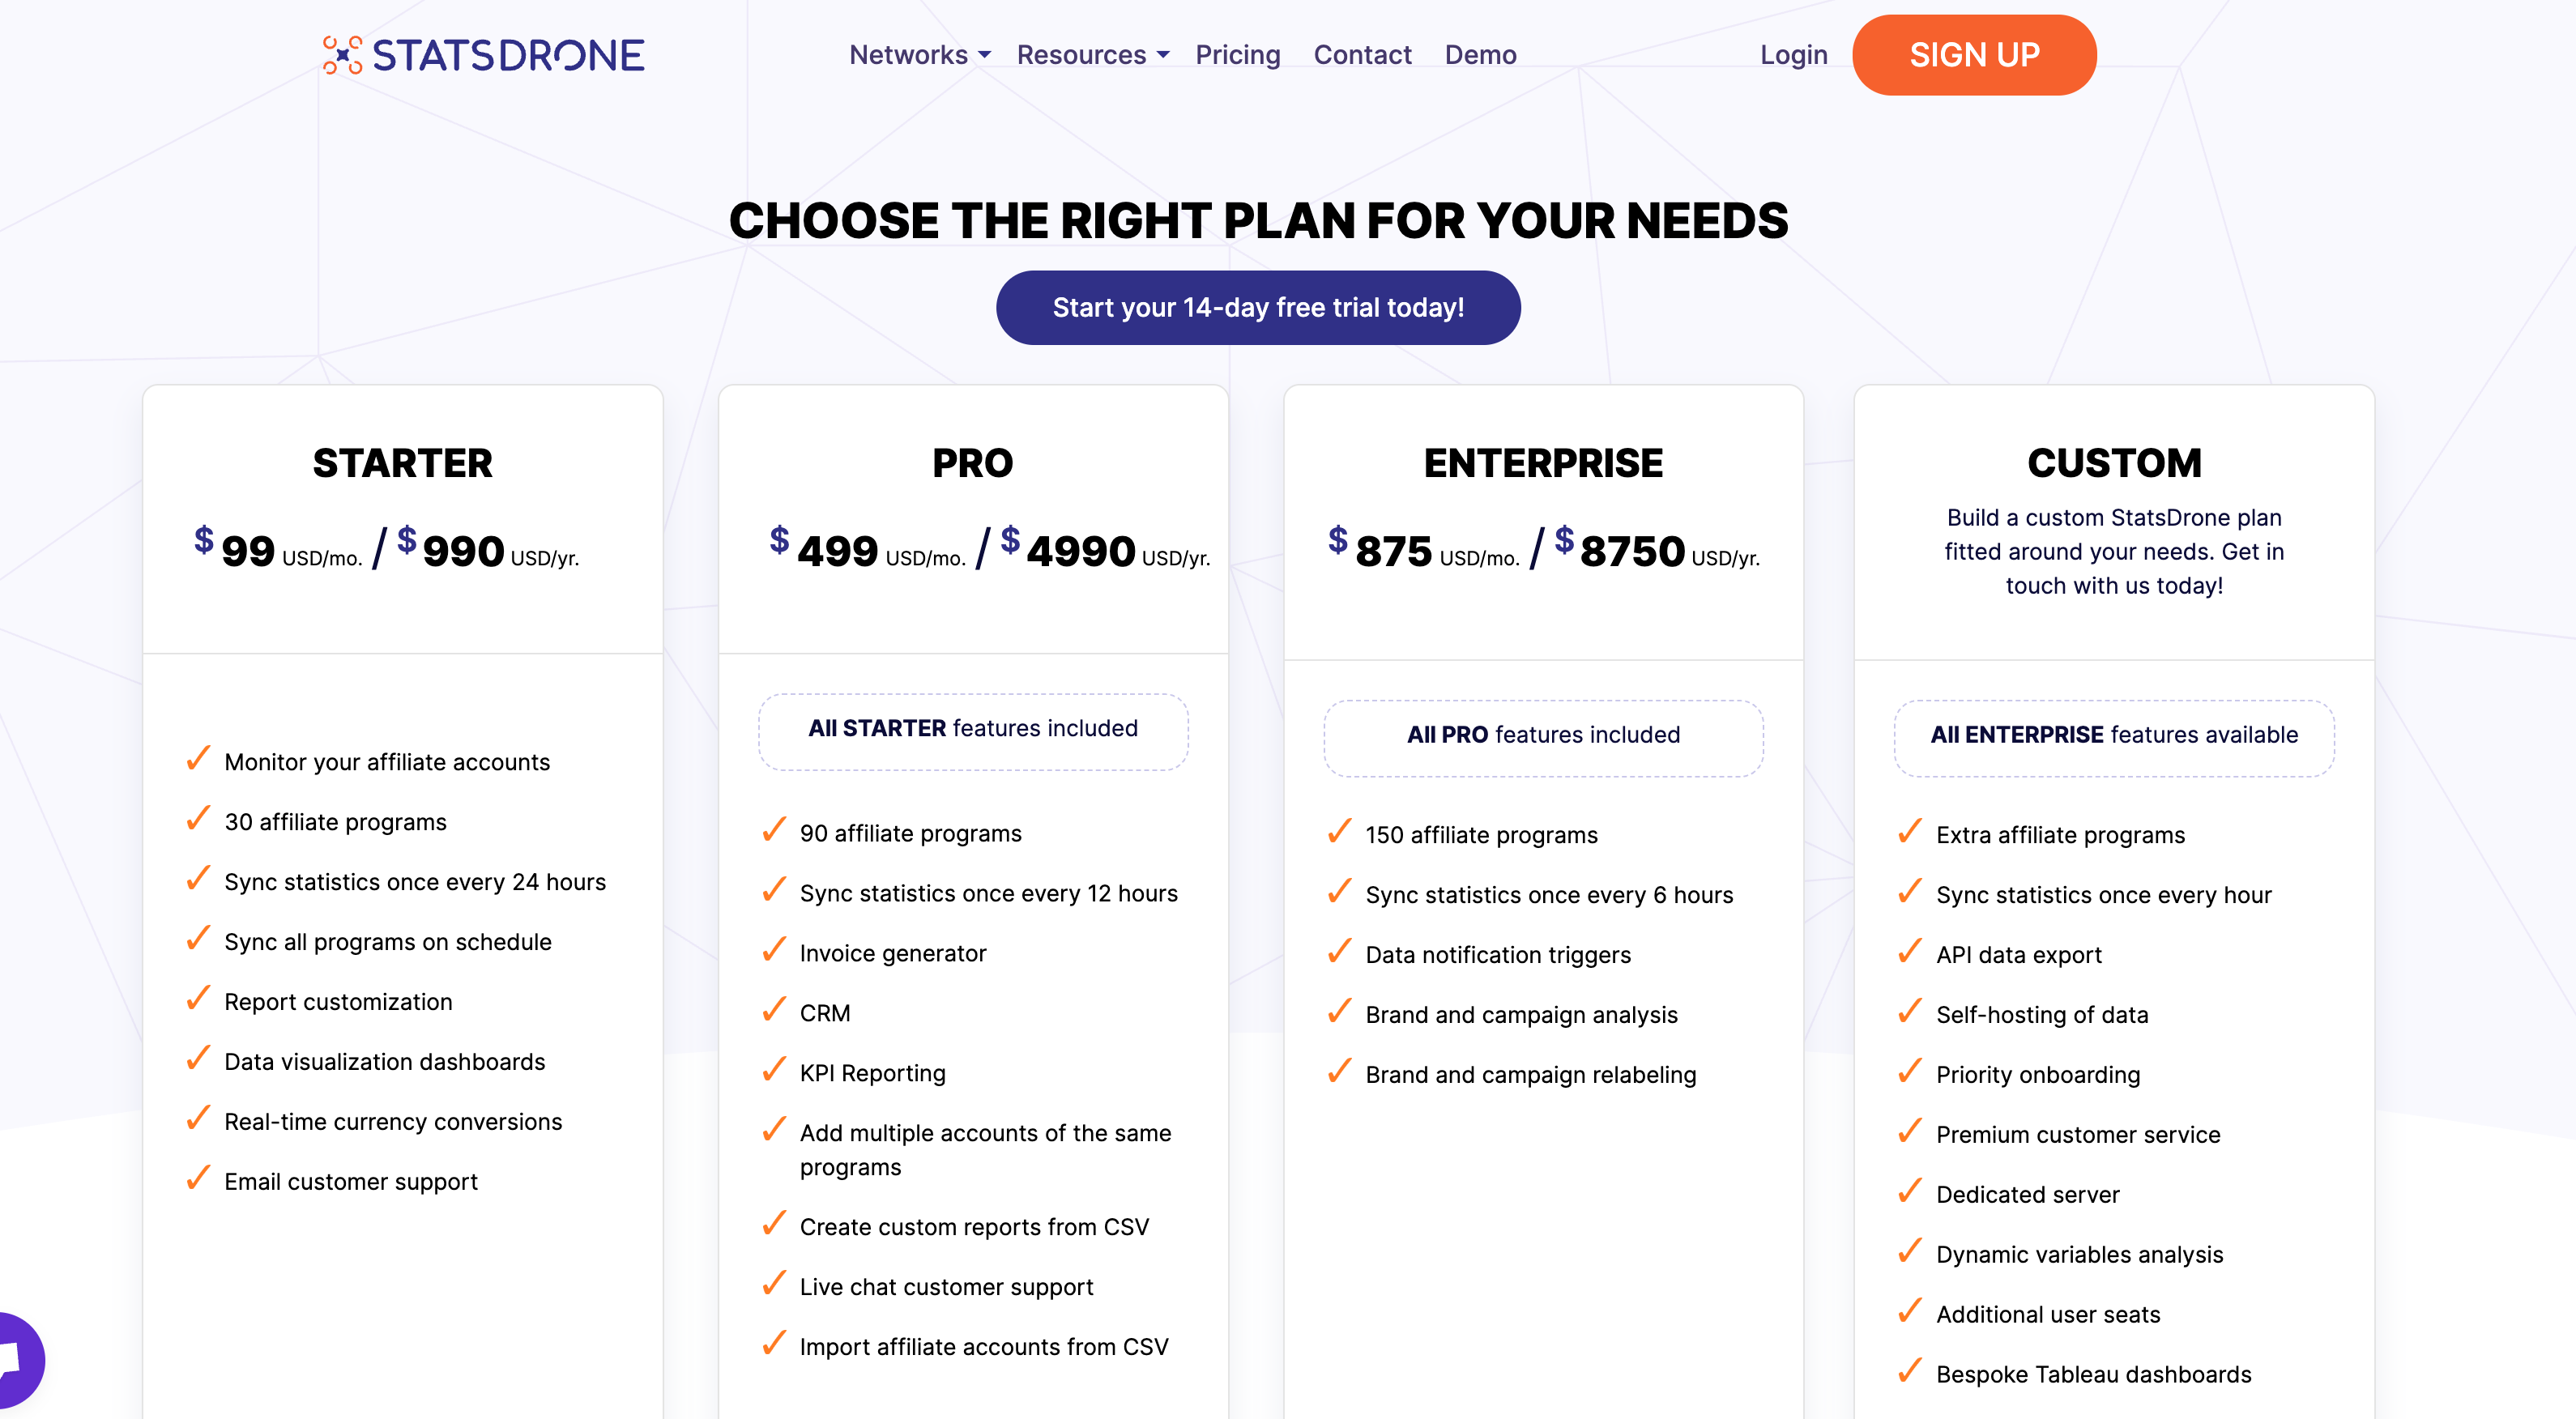Expand the Networks dropdown menu
The width and height of the screenshot is (2576, 1419).
tap(920, 55)
